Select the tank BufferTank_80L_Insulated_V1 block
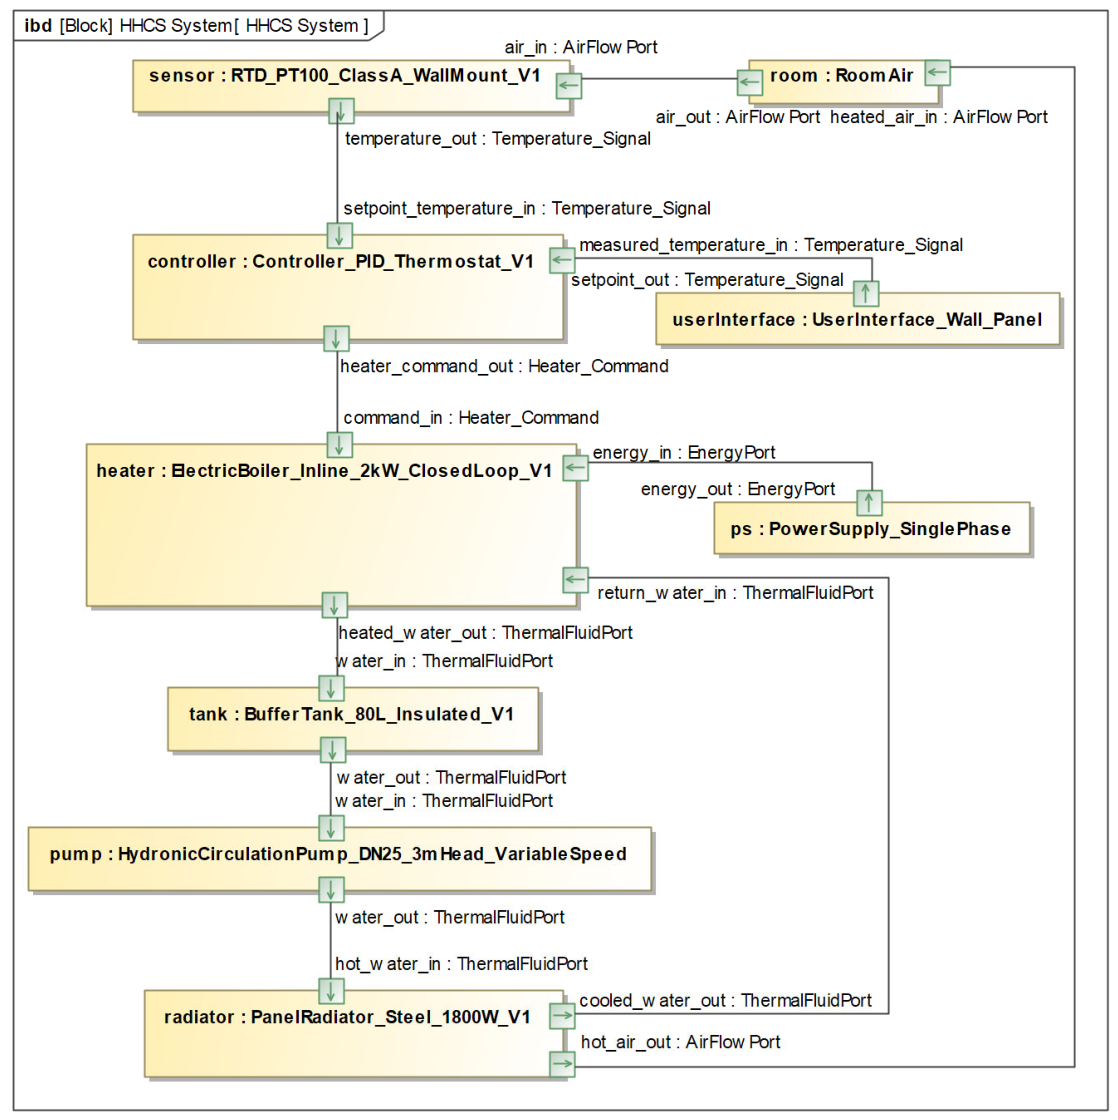 pyautogui.click(x=353, y=719)
